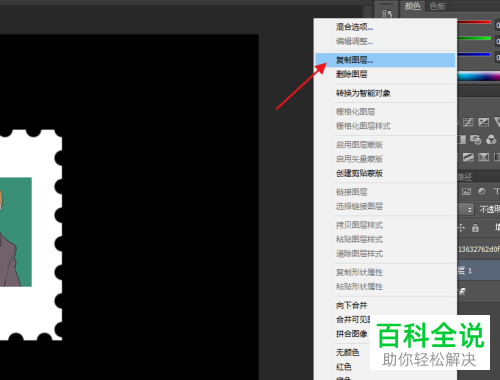500x380 pixels.
Task: Click the blue channel slider
Action: click(474, 54)
